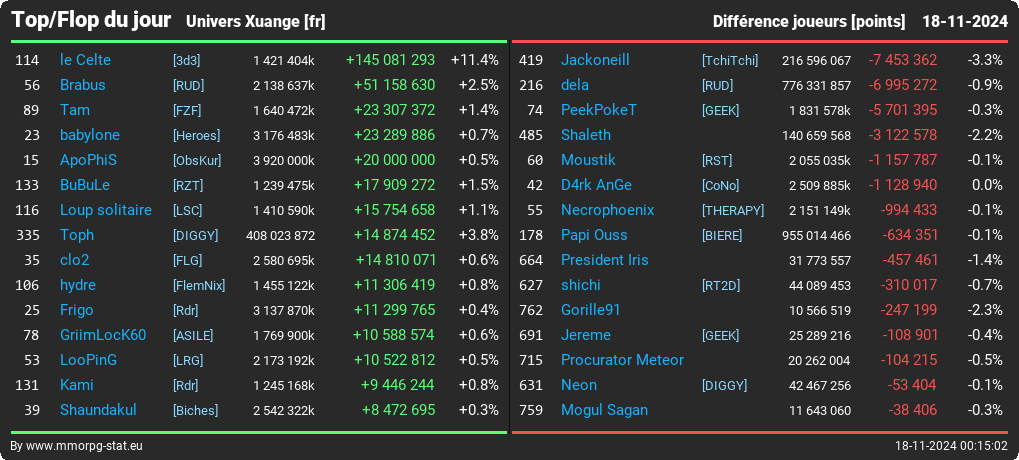Select the babylone player name
Image resolution: width=1019 pixels, height=460 pixels.
click(90, 135)
